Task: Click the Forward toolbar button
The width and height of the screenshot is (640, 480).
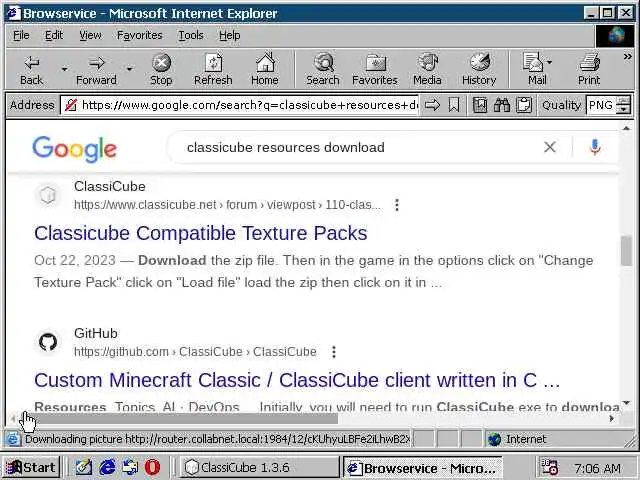Action: 96,70
